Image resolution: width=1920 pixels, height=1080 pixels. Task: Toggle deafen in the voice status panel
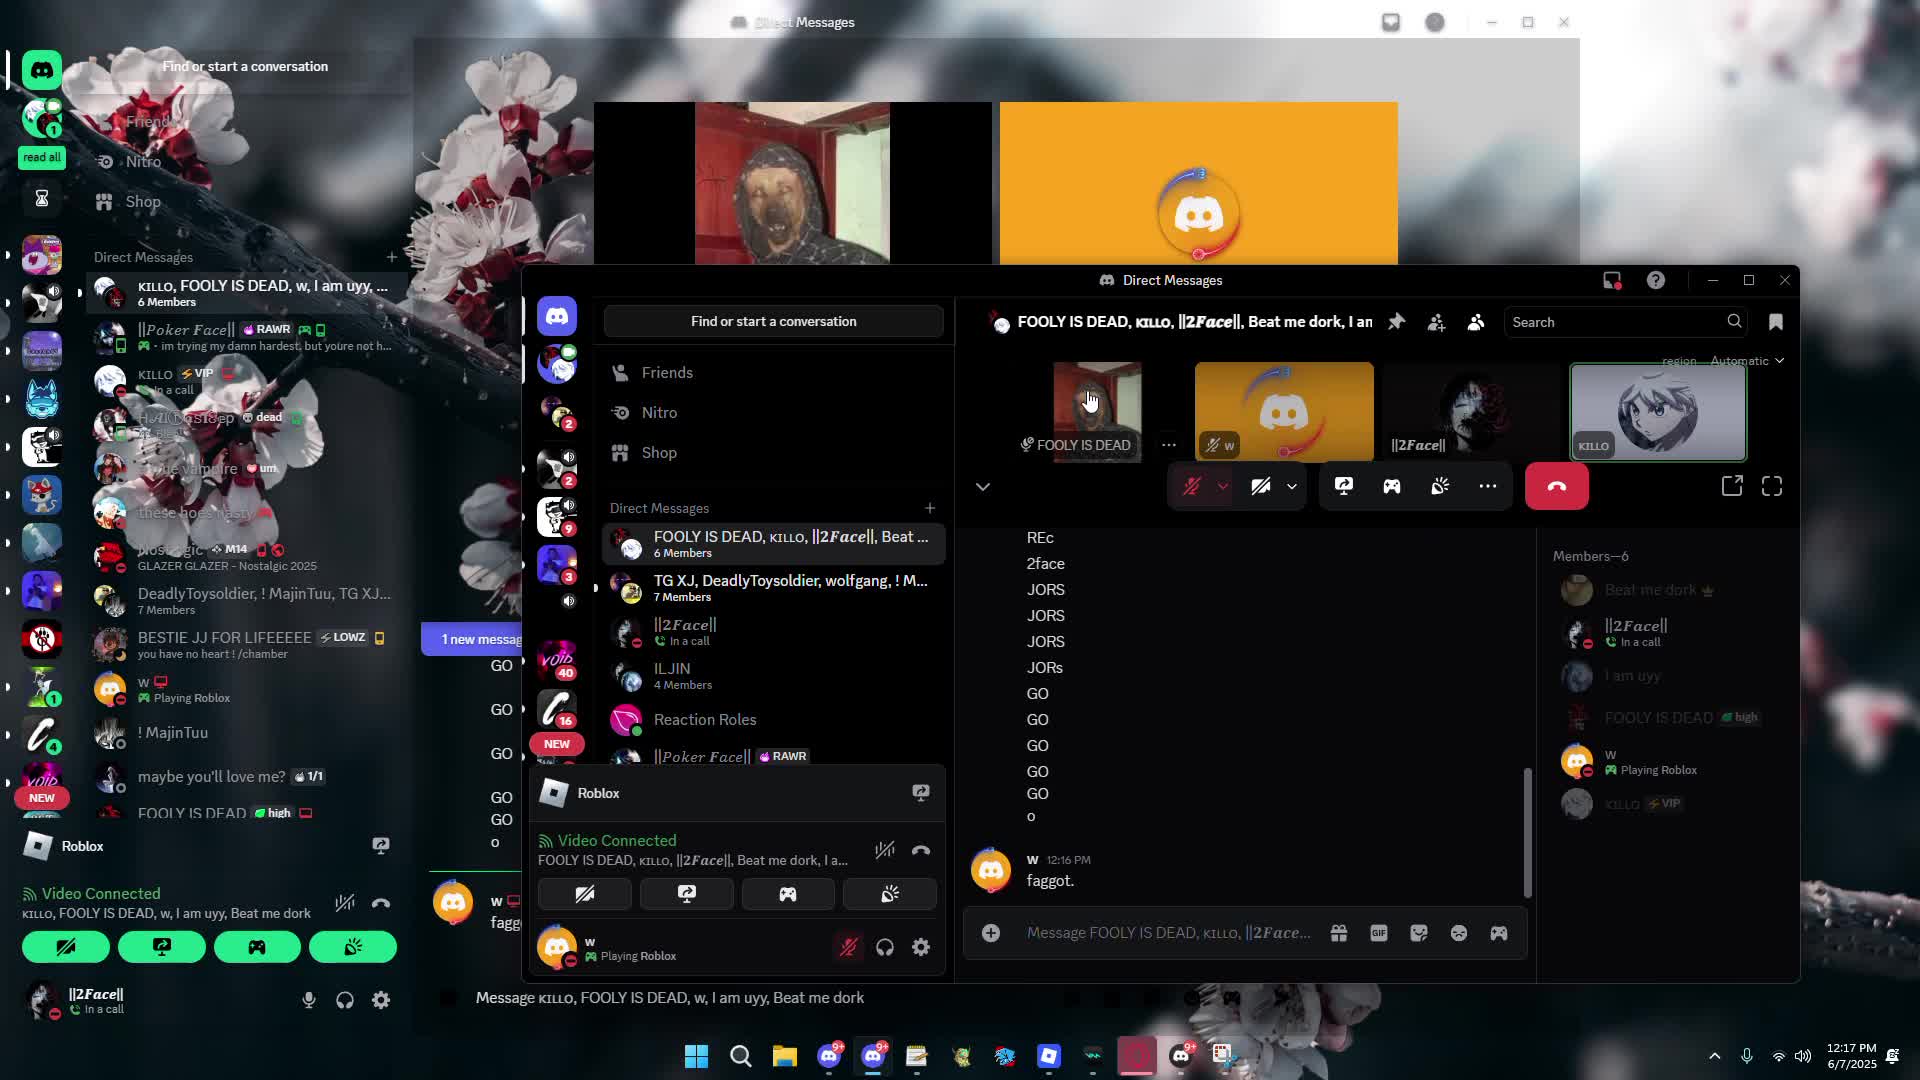(885, 947)
